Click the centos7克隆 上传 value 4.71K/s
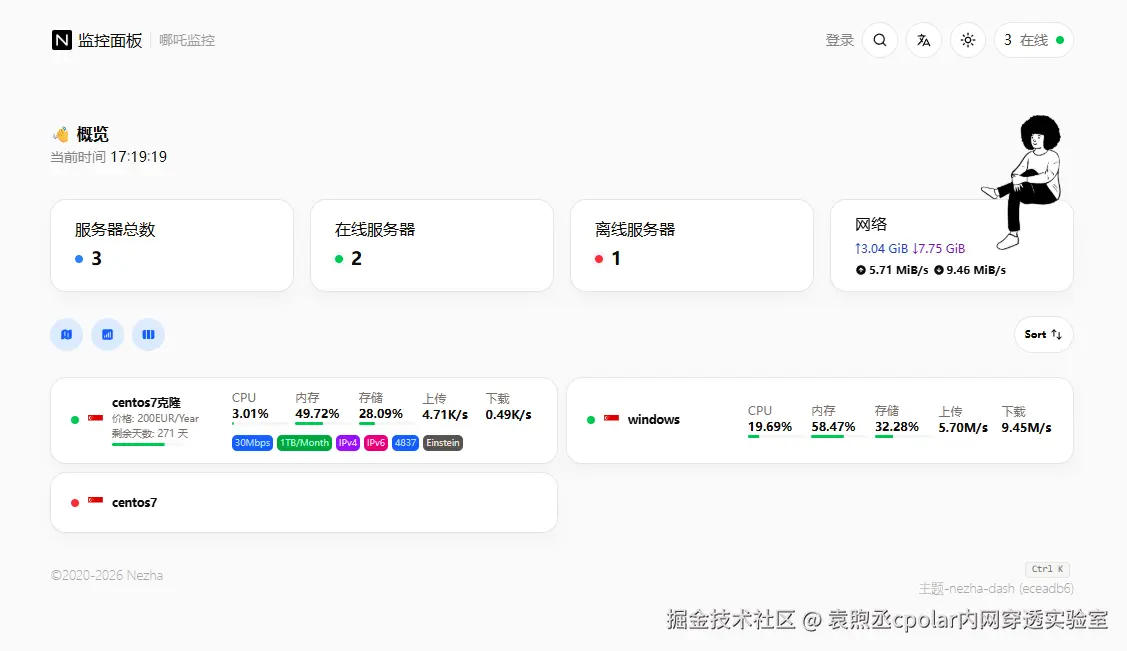This screenshot has height=651, width=1127. pos(445,415)
